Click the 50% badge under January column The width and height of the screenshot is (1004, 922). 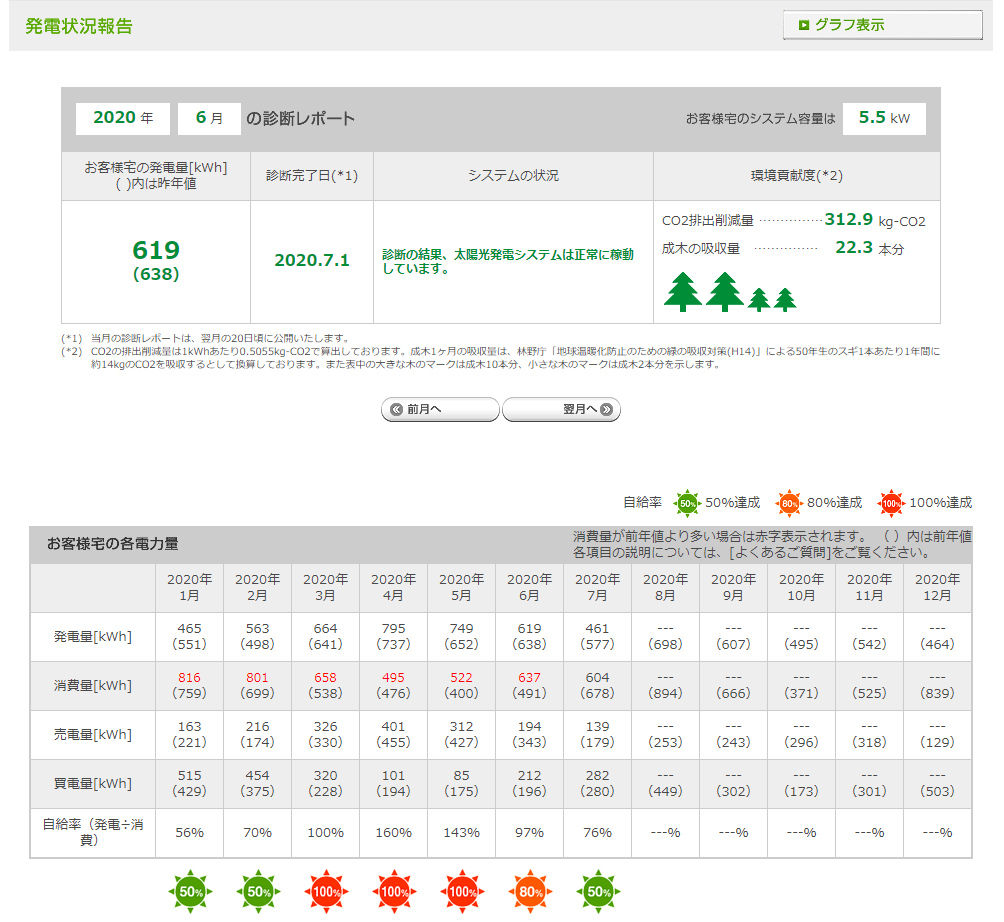click(x=190, y=891)
